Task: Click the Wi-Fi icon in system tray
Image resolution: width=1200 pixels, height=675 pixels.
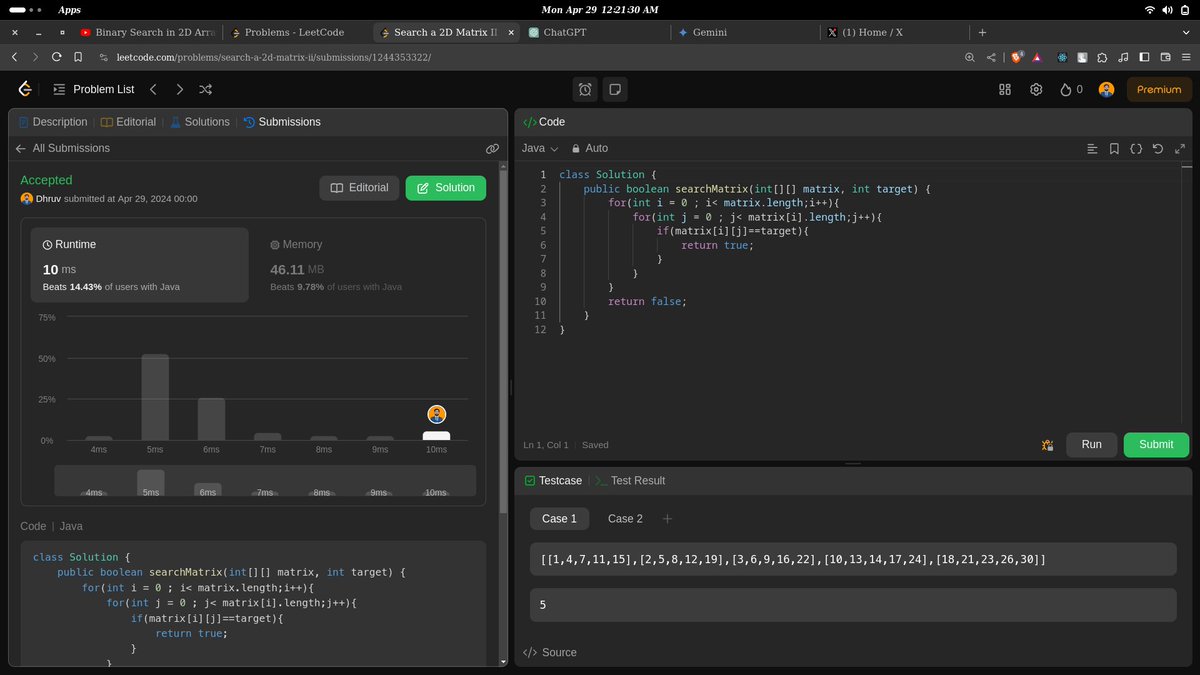Action: 1150,10
